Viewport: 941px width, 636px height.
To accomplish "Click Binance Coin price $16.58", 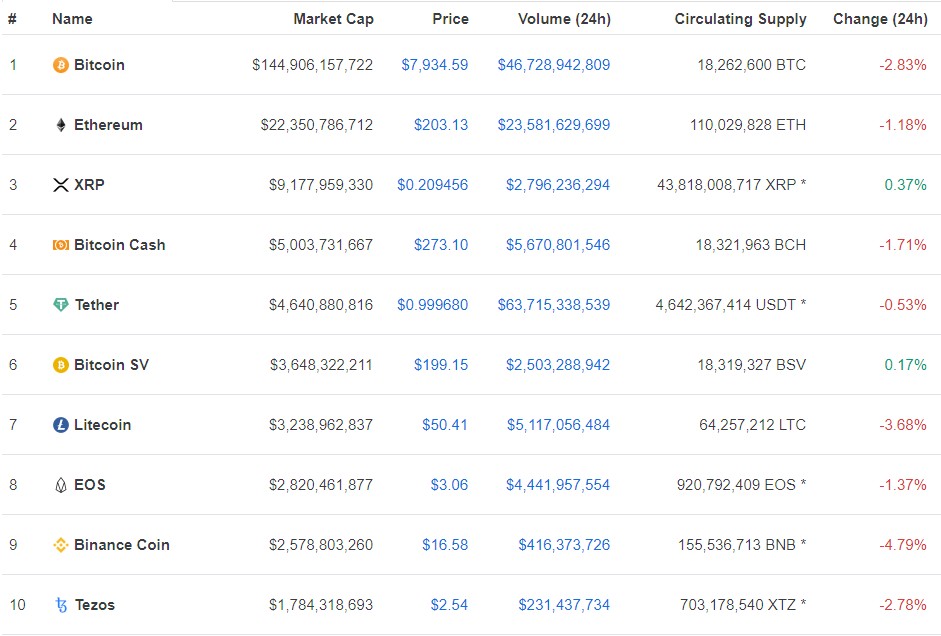I will [445, 545].
